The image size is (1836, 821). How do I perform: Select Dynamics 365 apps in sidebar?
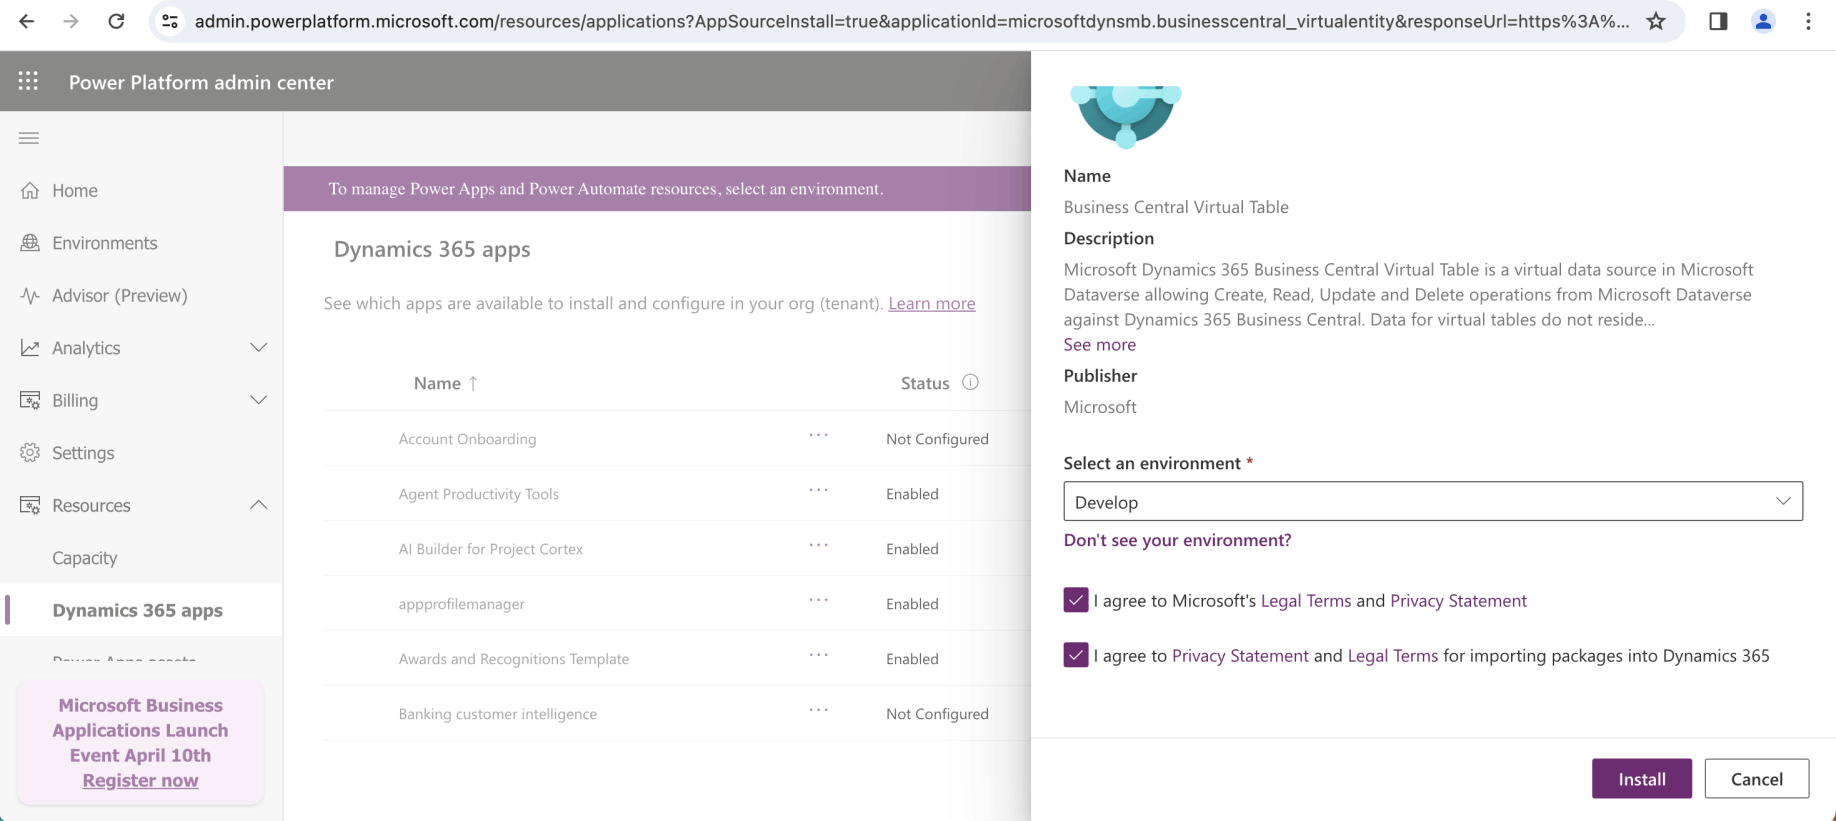click(137, 610)
